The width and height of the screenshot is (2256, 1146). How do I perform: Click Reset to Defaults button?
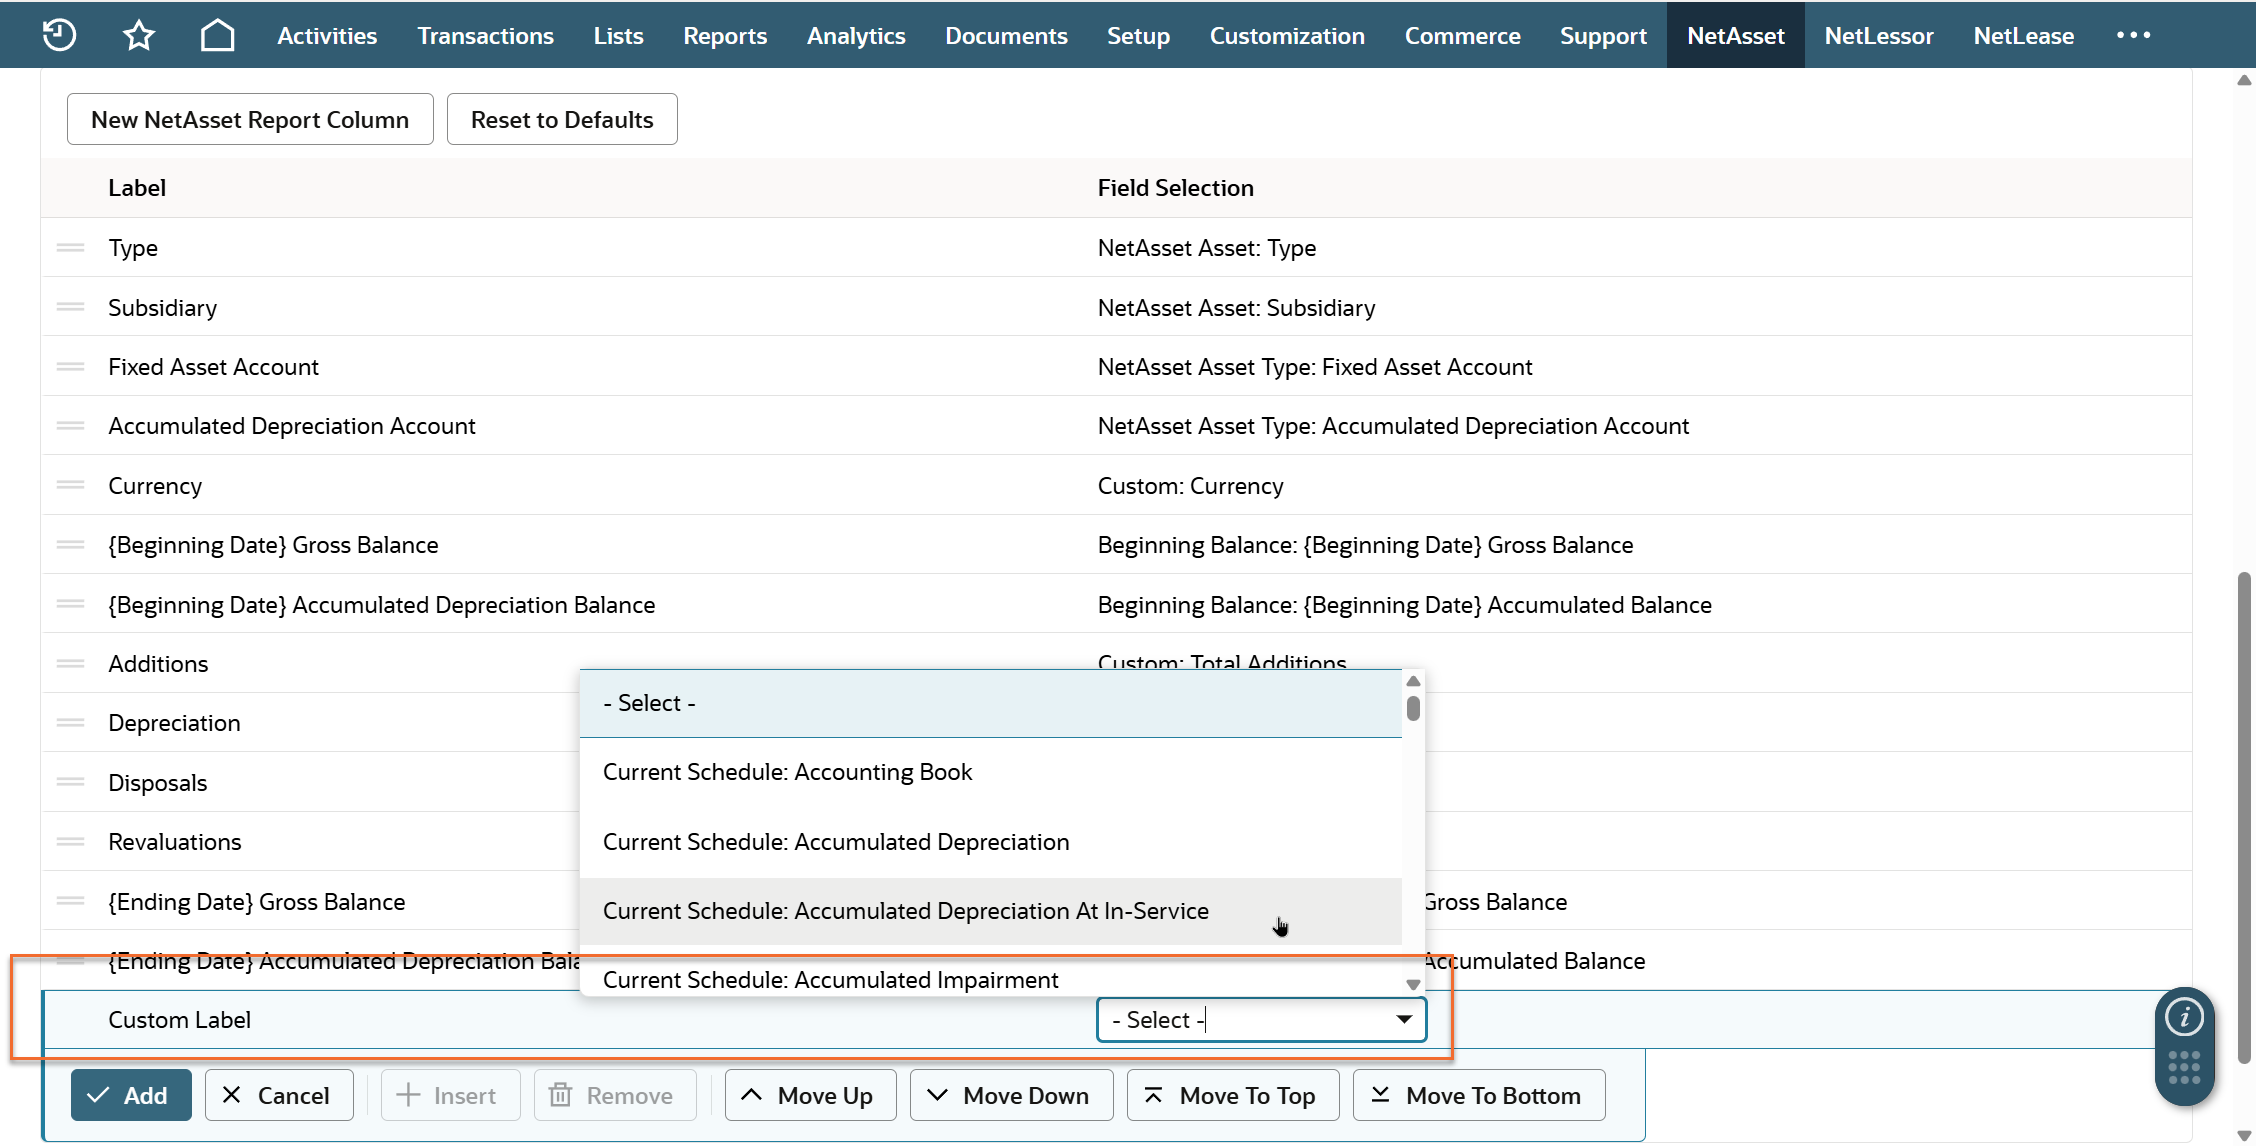coord(562,119)
